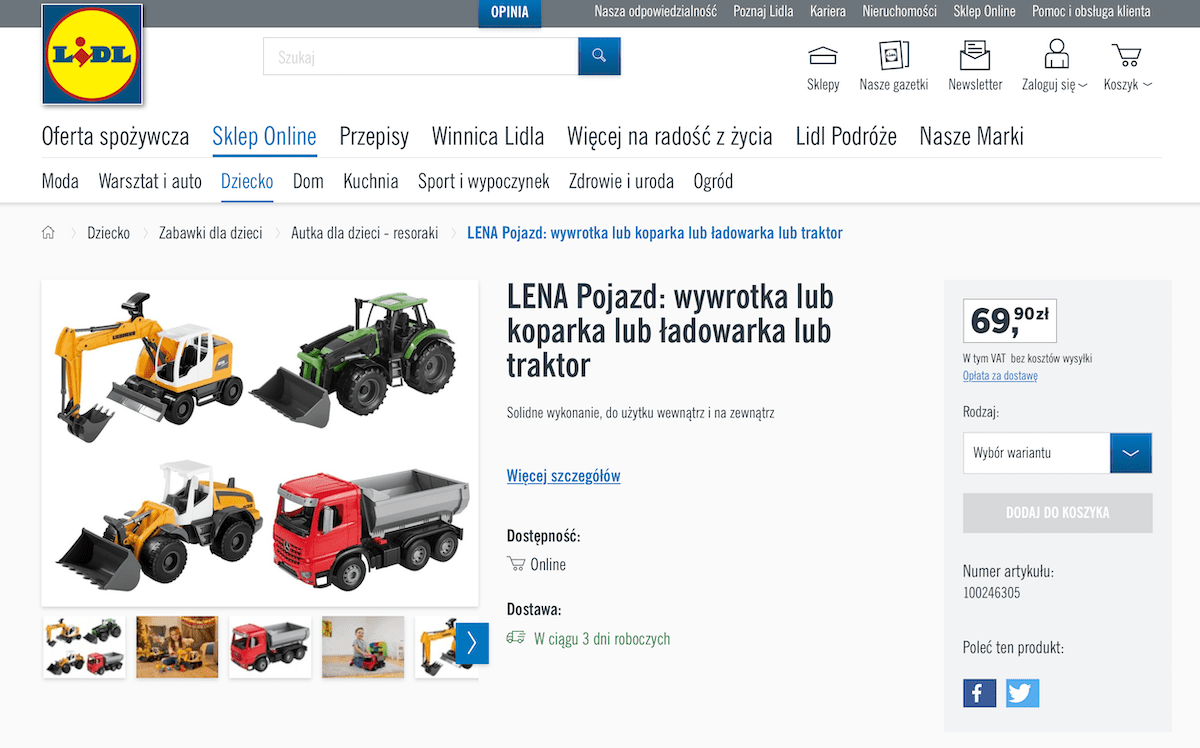Open Sklep Online in top bar

point(984,12)
